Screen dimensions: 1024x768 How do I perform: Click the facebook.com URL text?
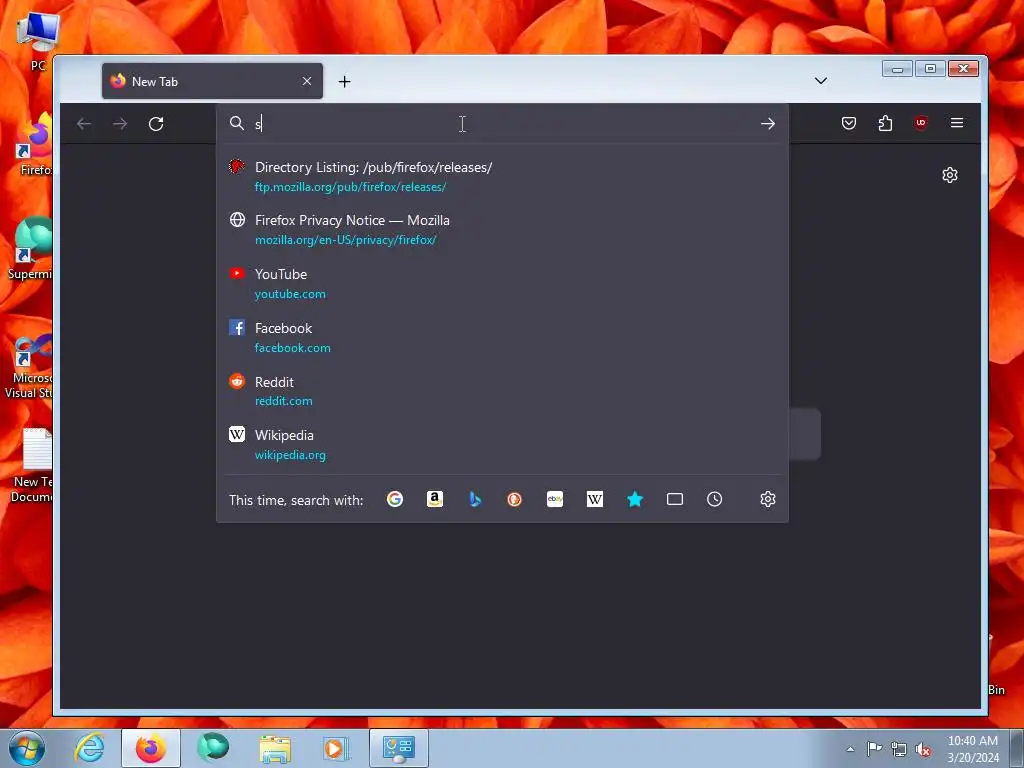(293, 348)
